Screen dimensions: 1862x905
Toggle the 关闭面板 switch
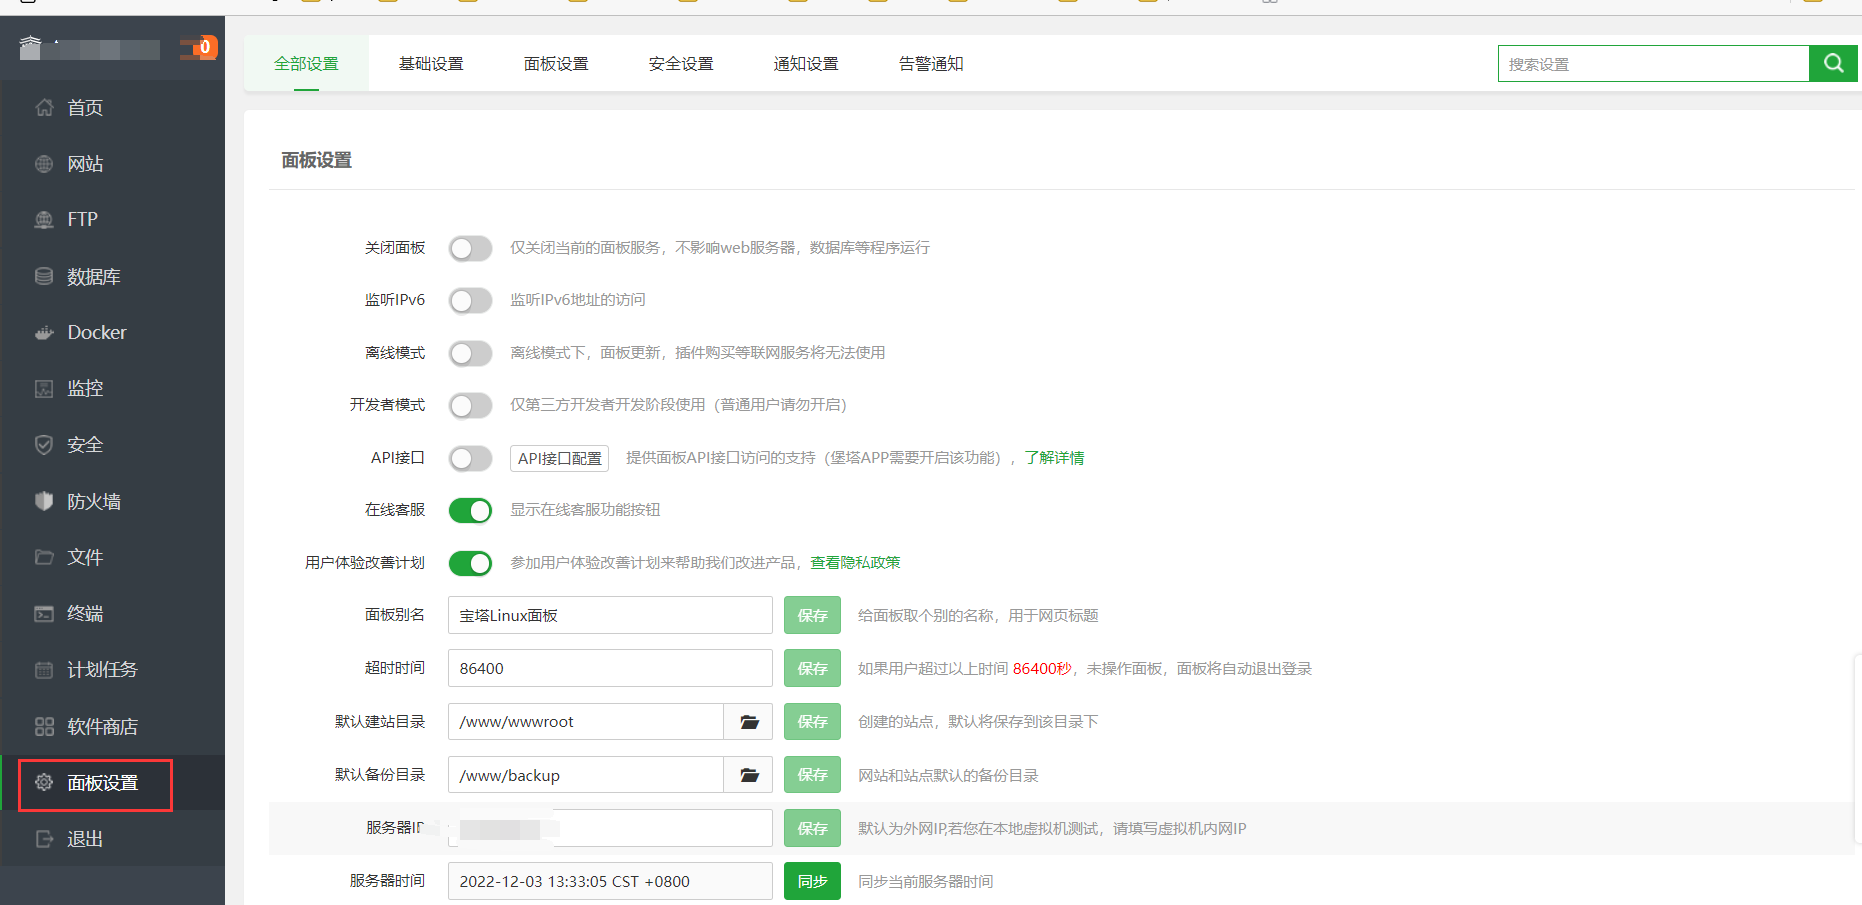pos(470,248)
